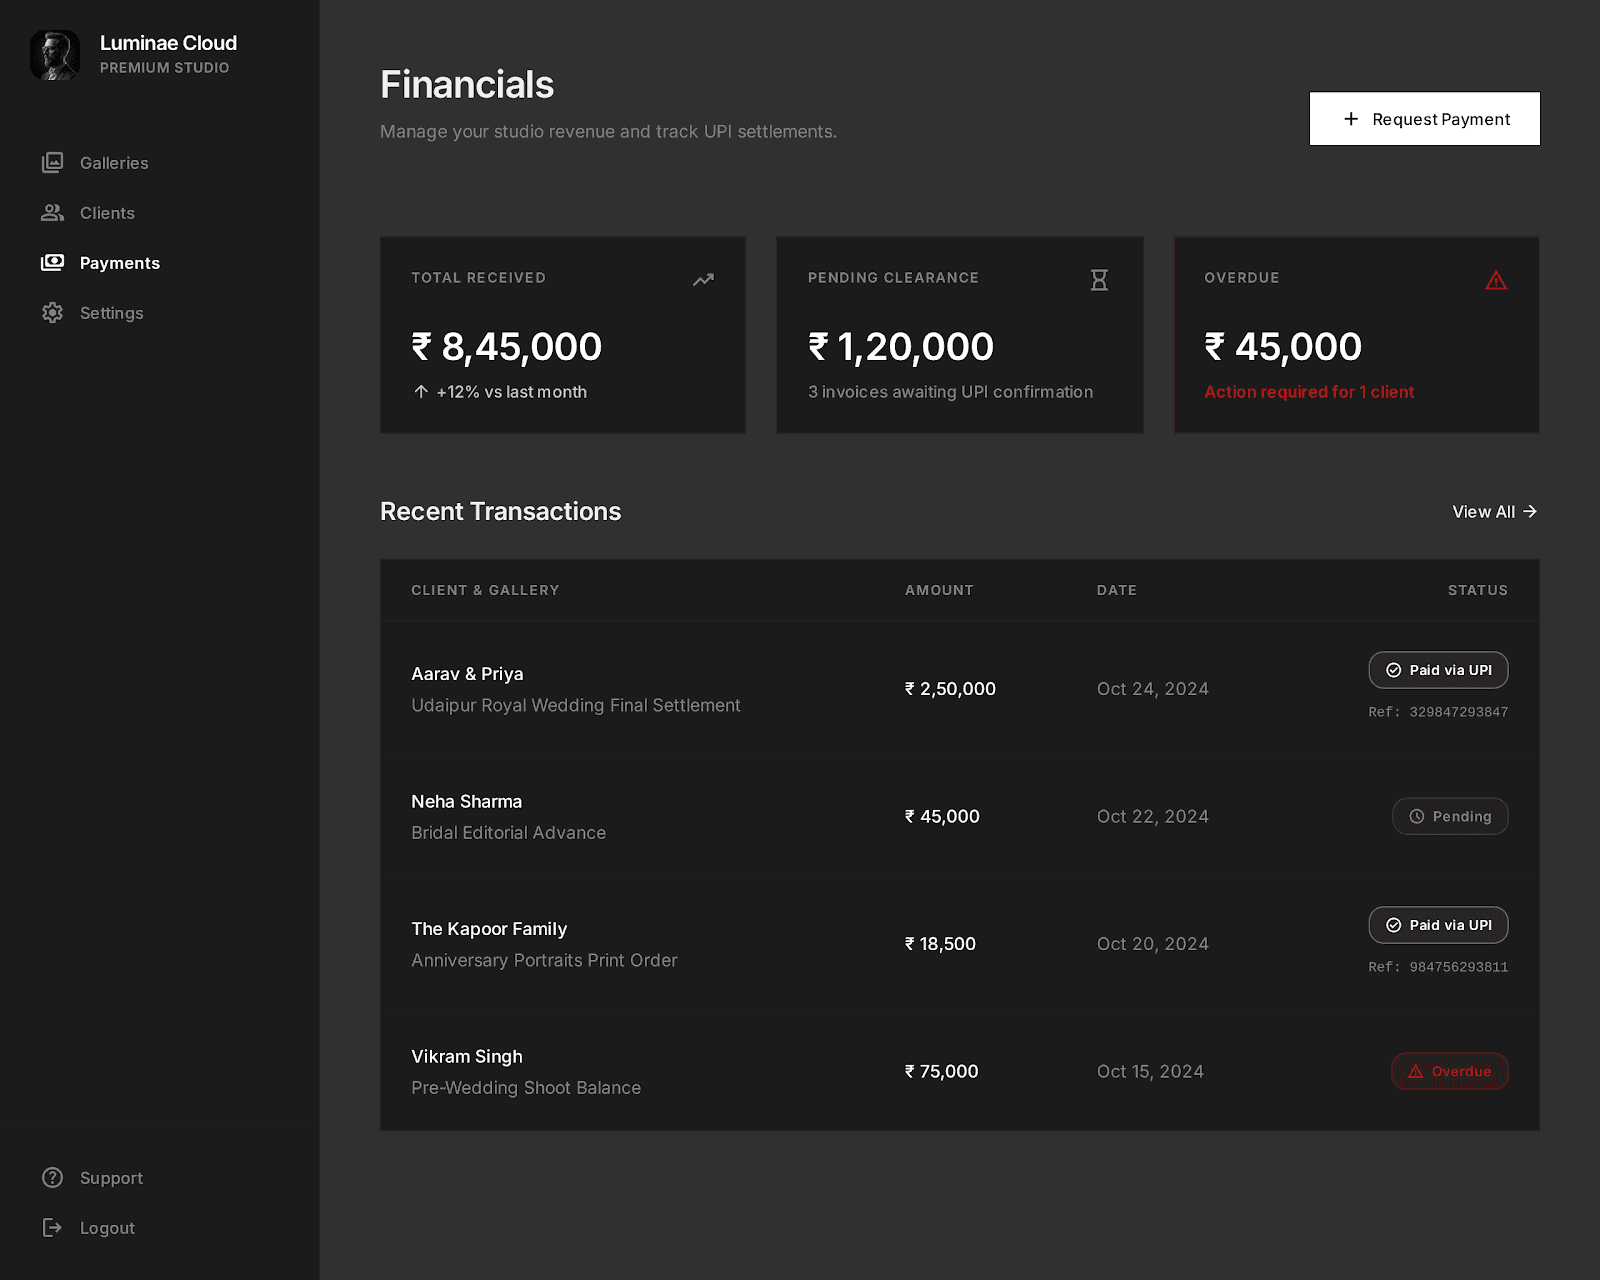
Task: Click the 'Neha Sharma' client name
Action: [x=467, y=801]
